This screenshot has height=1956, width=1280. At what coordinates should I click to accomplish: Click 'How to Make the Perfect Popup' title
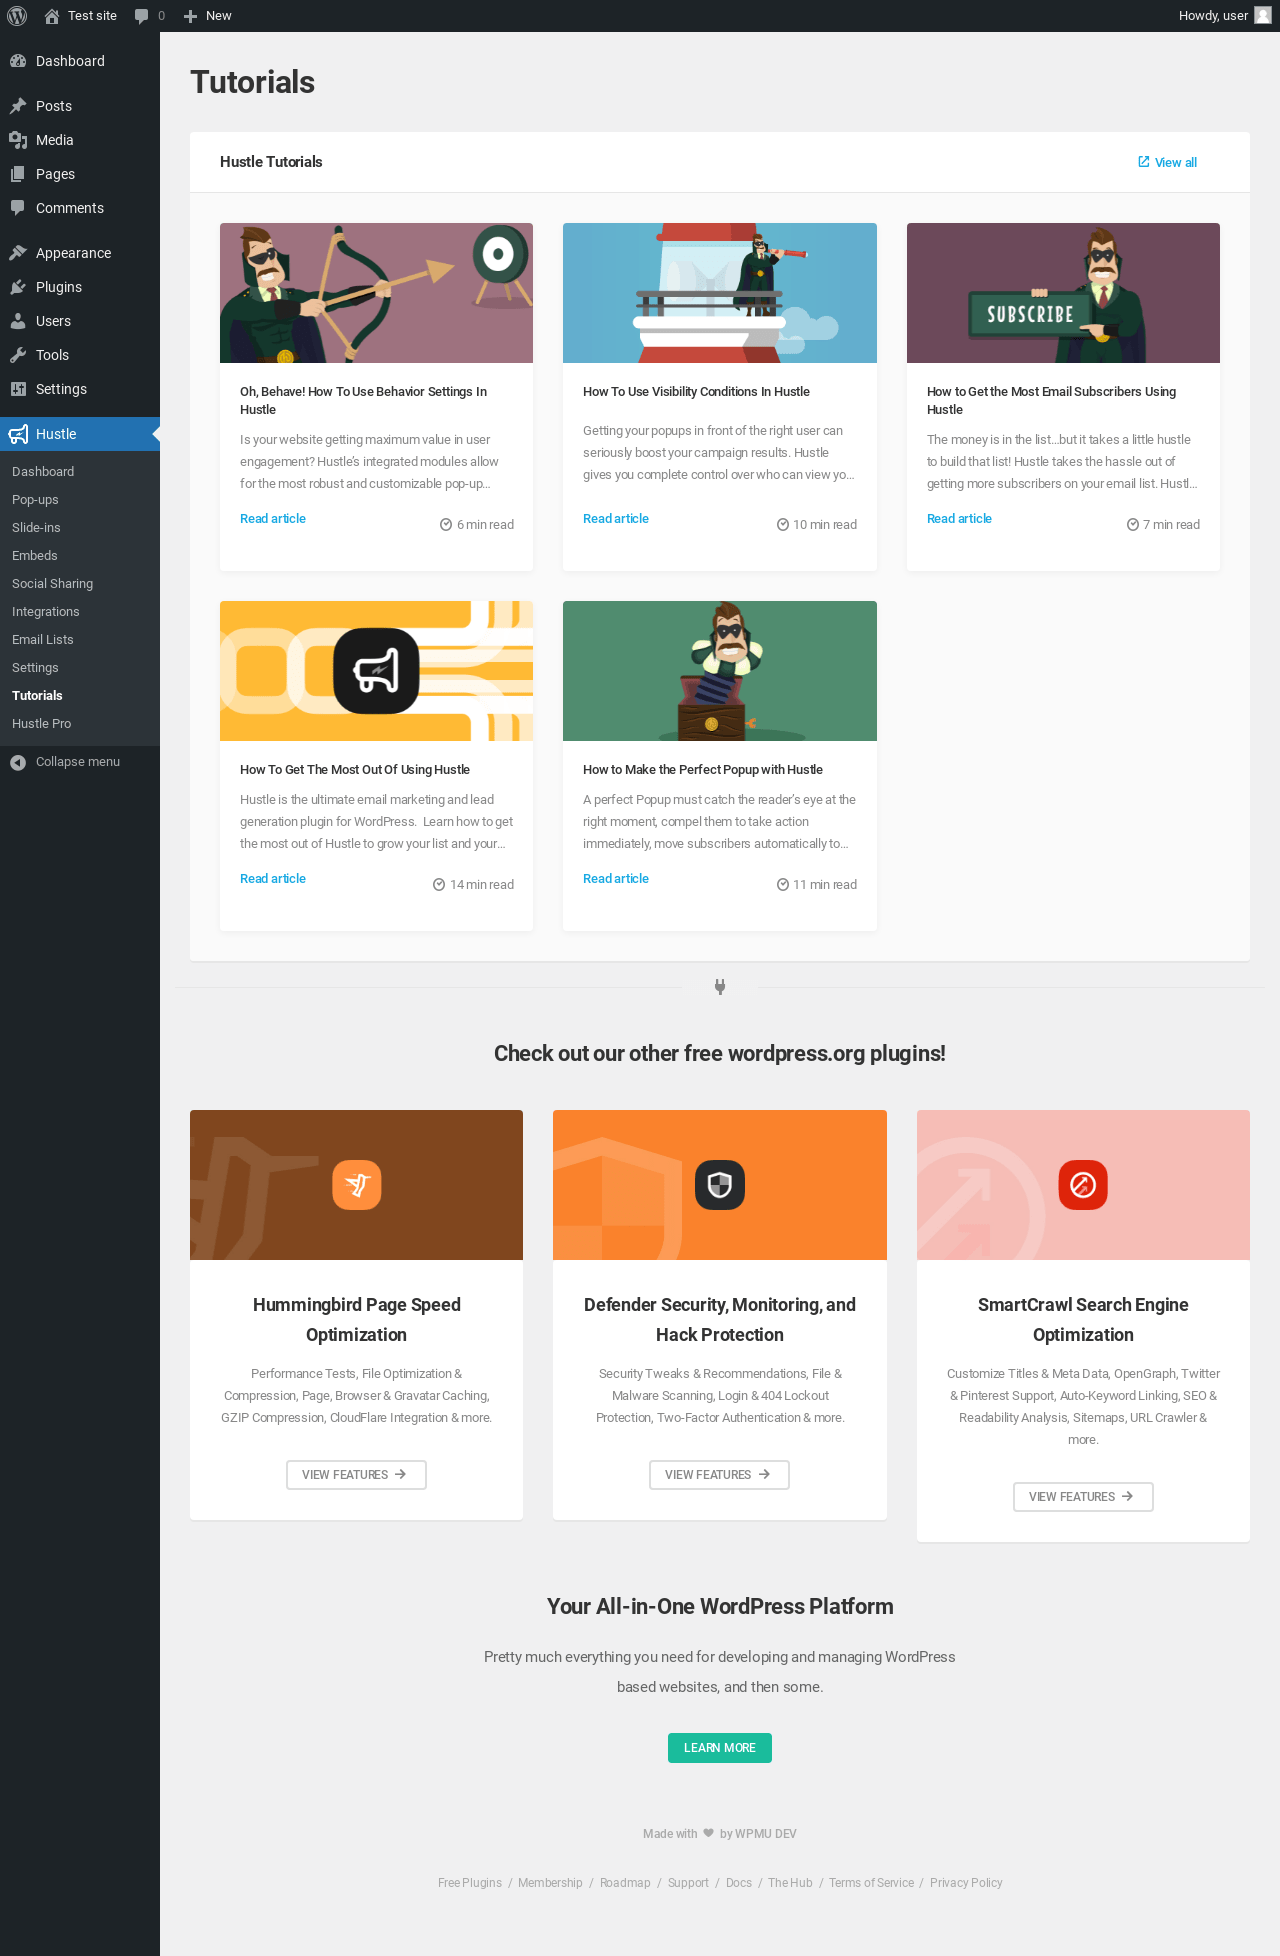coord(703,770)
